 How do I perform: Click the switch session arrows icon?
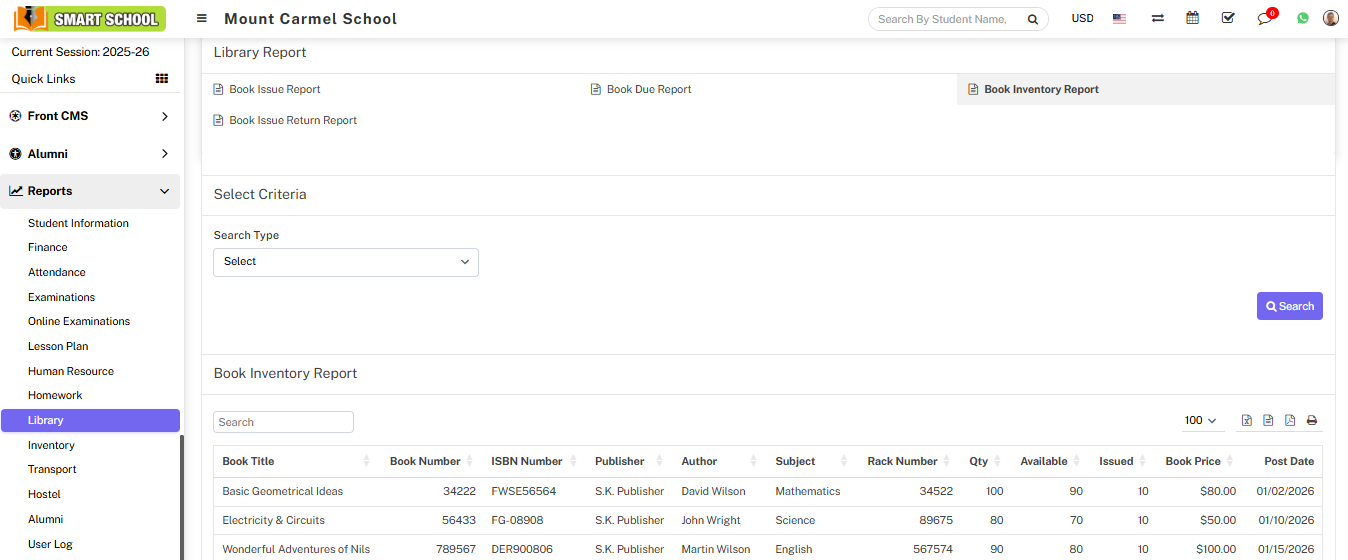click(x=1157, y=18)
